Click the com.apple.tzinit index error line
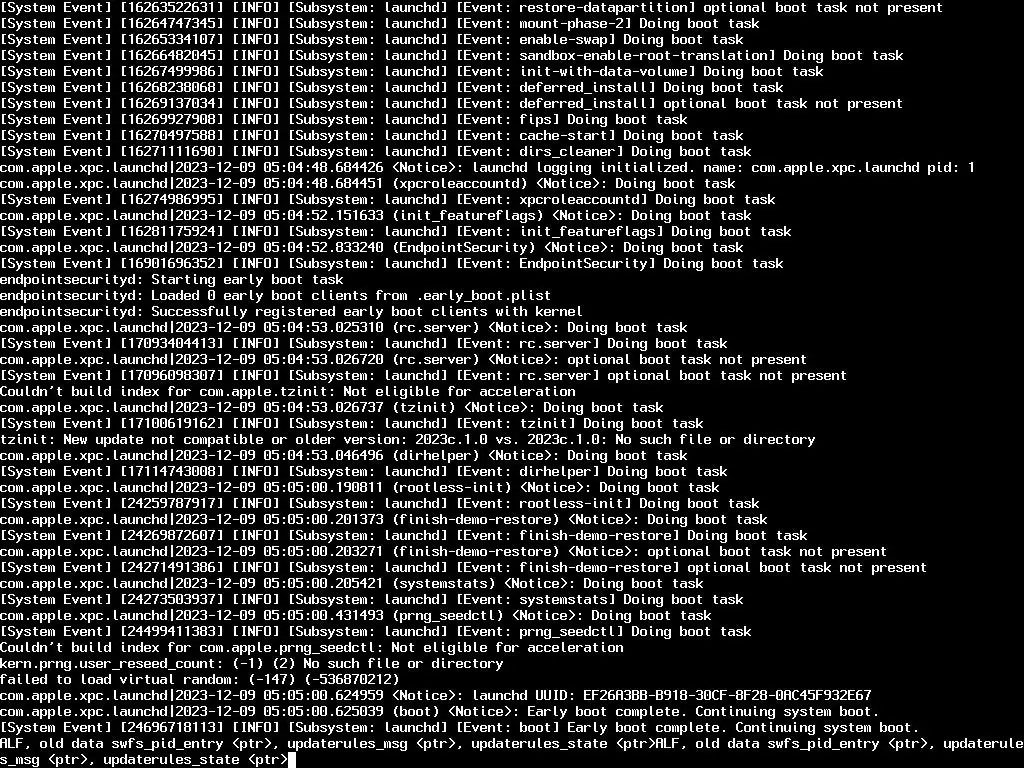Viewport: 1024px width, 768px height. (x=288, y=392)
